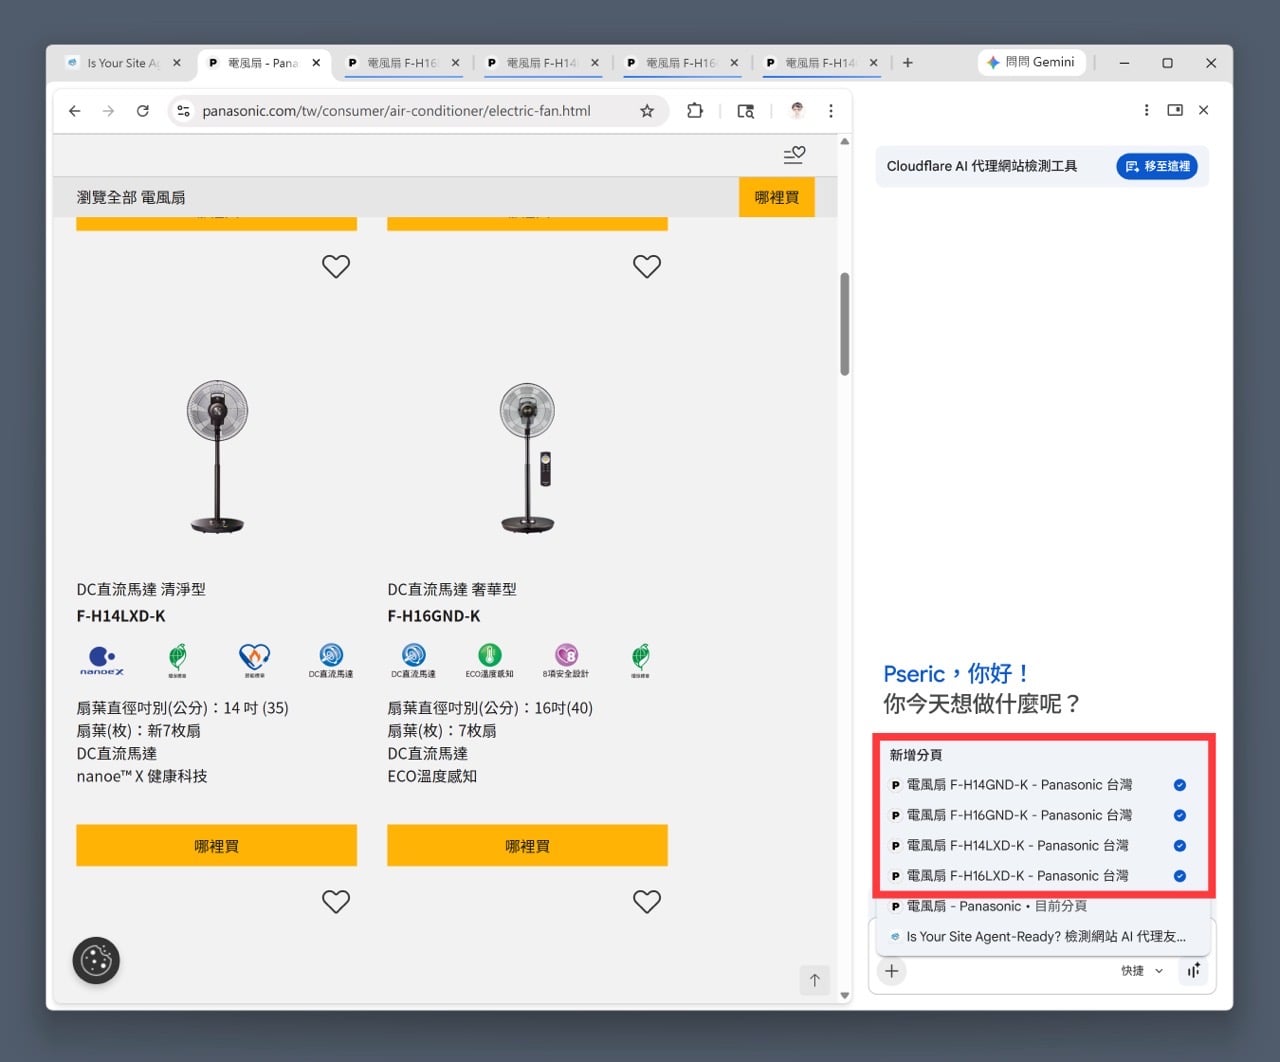Click the webpage vertical scrollbar thumb

coord(845,325)
